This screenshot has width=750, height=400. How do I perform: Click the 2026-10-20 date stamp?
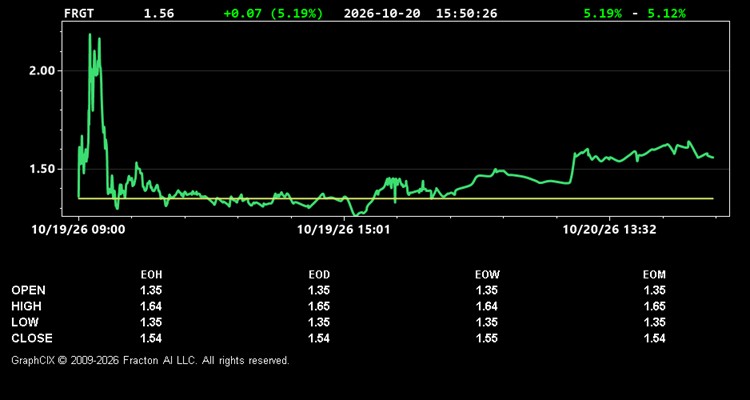coord(382,13)
